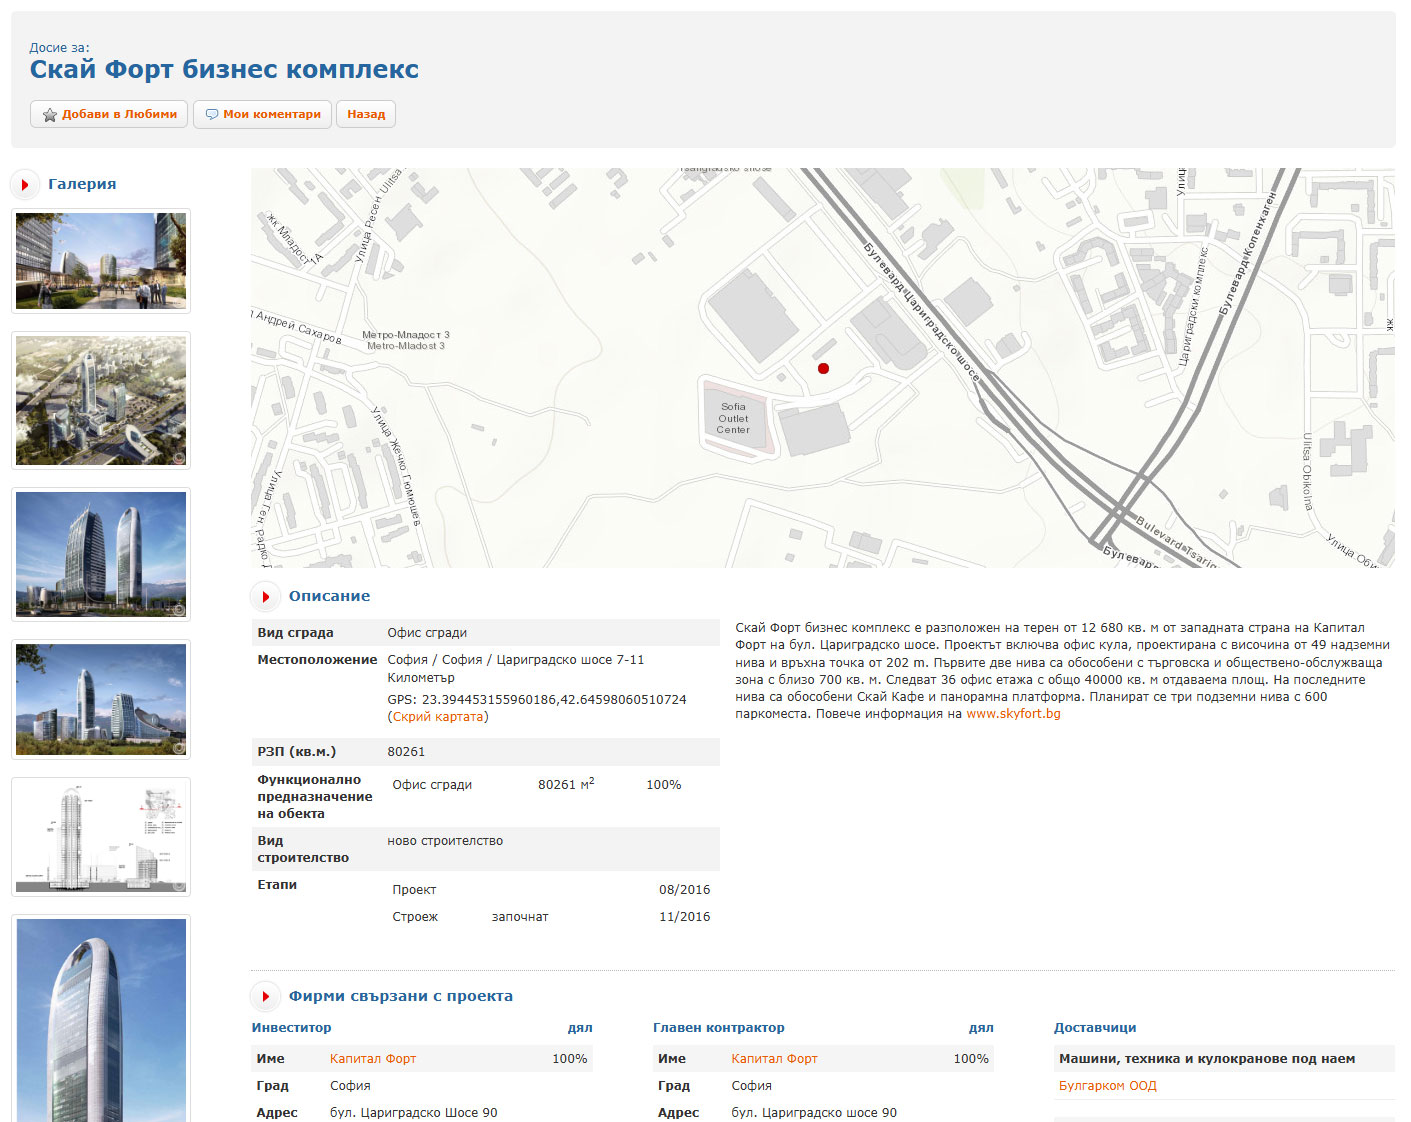Open the www.skyfort.bg website link
The image size is (1411, 1122).
pos(1013,714)
